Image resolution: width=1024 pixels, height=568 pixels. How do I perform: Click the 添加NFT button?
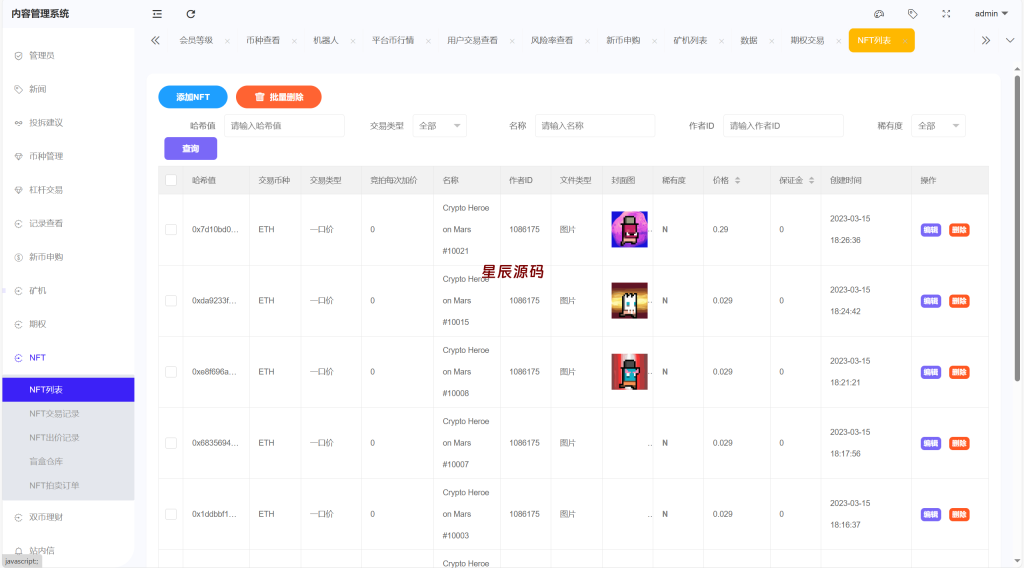click(x=193, y=97)
